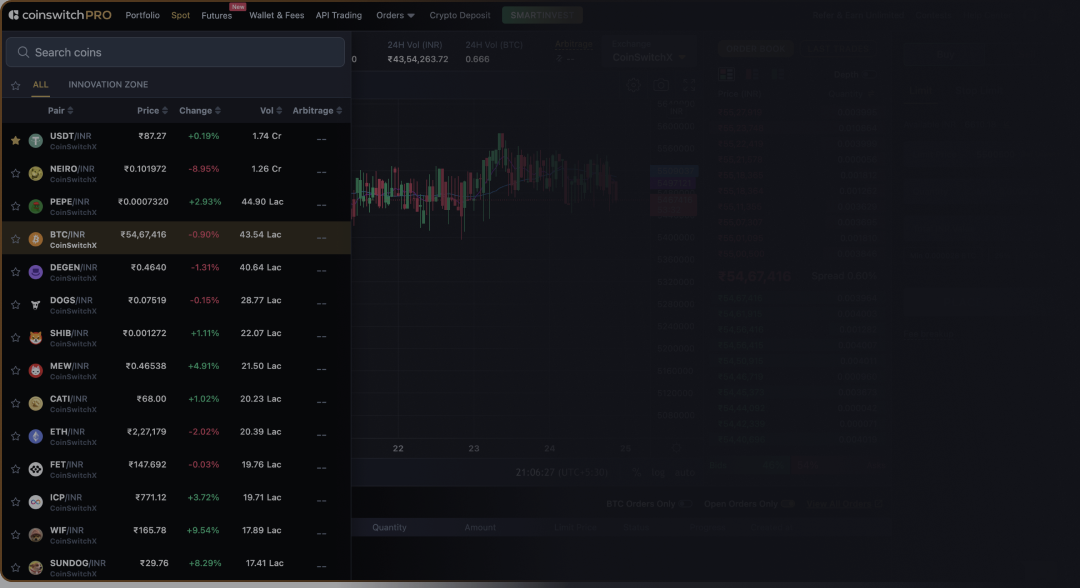Switch to the LAST TRADES tab
Image resolution: width=1080 pixels, height=588 pixels.
coord(837,49)
